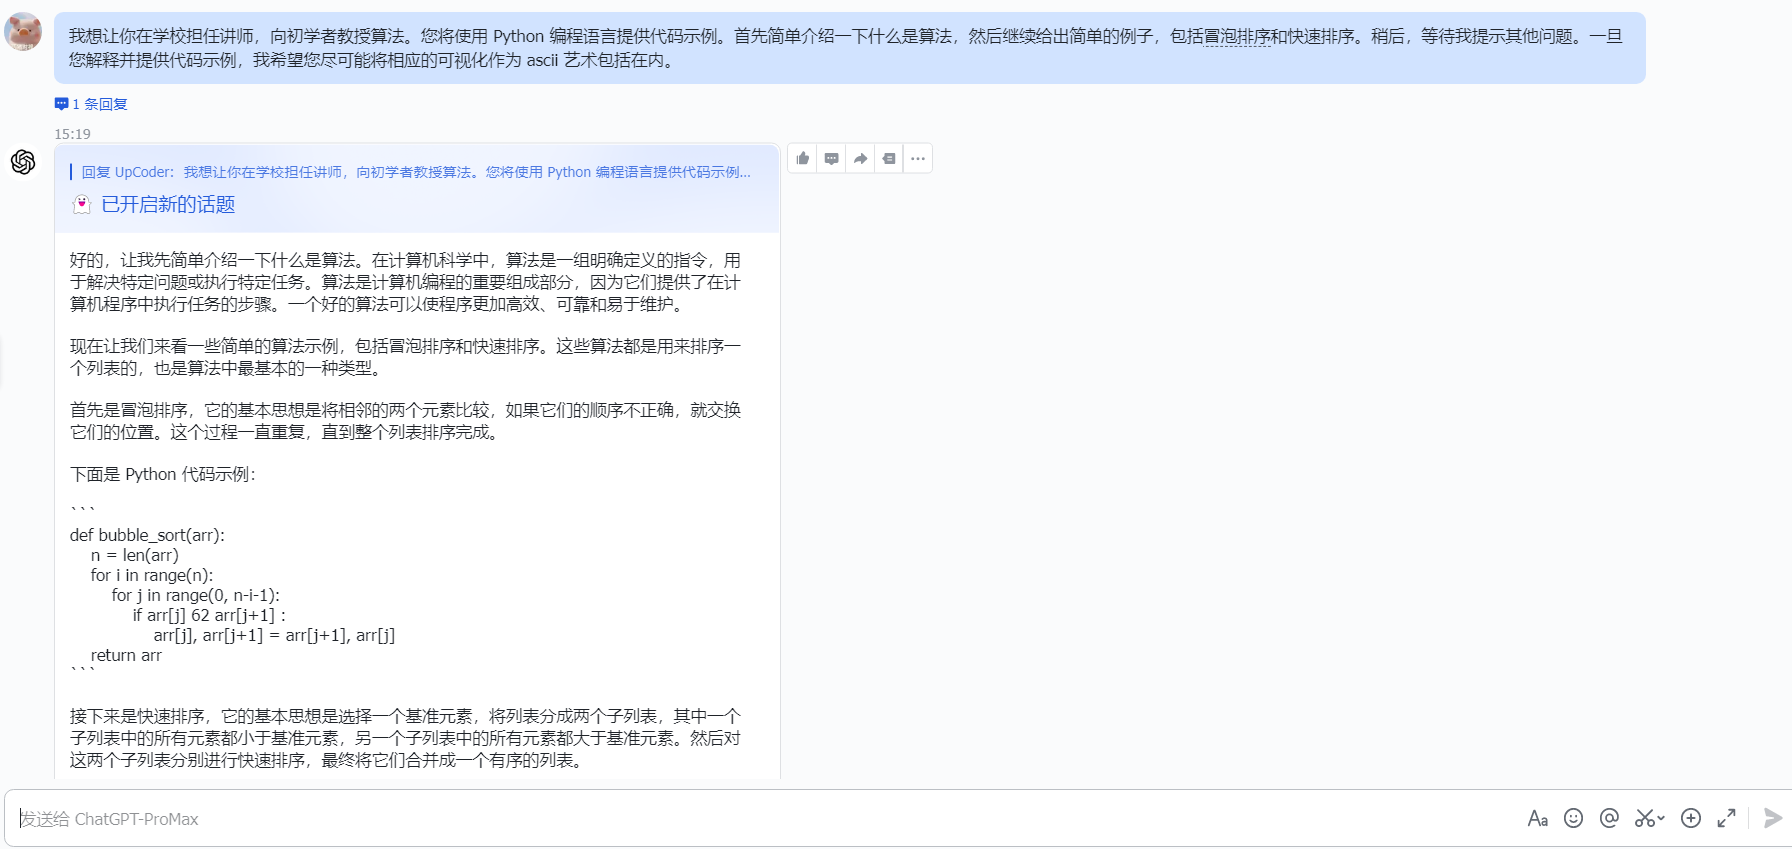1792x849 pixels.
Task: Click UpCoder's pig avatar thumbnail
Action: (x=23, y=31)
